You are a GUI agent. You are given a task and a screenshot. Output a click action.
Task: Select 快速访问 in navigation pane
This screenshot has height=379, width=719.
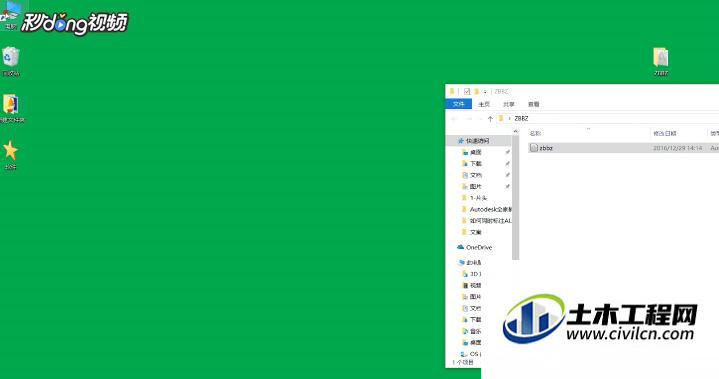pyautogui.click(x=478, y=141)
